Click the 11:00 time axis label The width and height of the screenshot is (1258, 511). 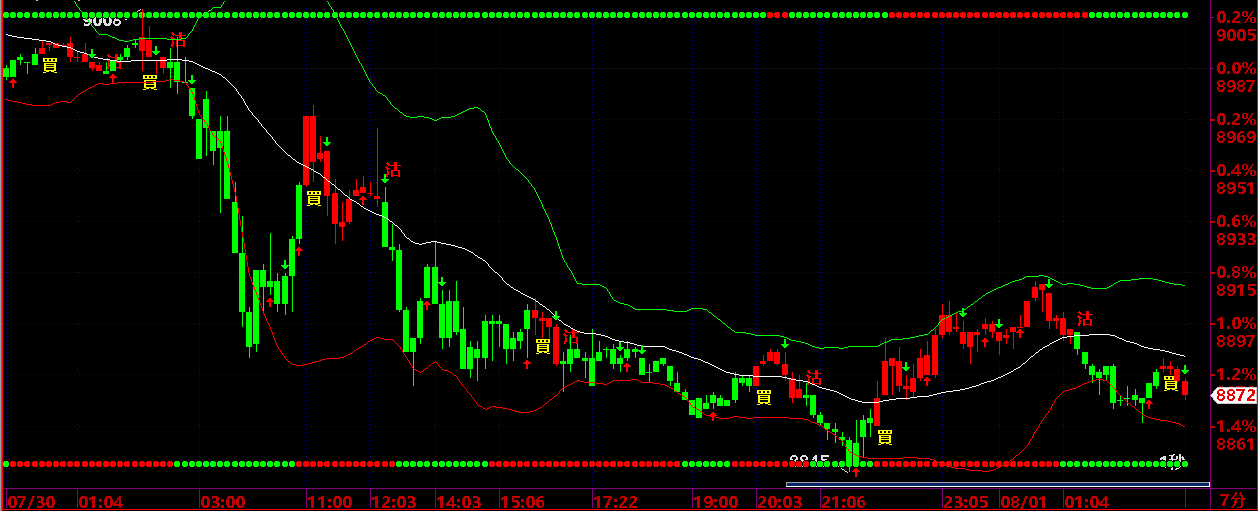(330, 500)
